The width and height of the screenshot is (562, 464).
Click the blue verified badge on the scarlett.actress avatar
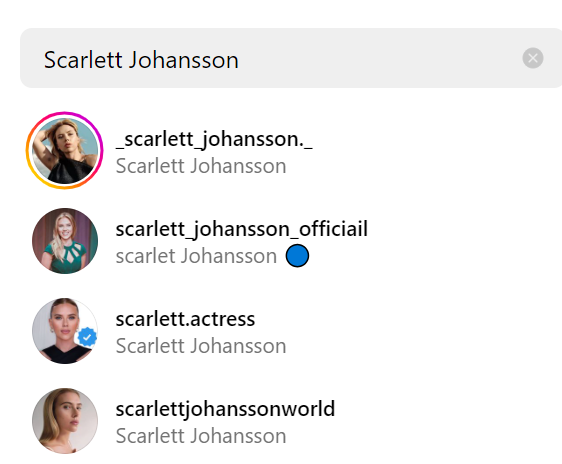point(87,337)
